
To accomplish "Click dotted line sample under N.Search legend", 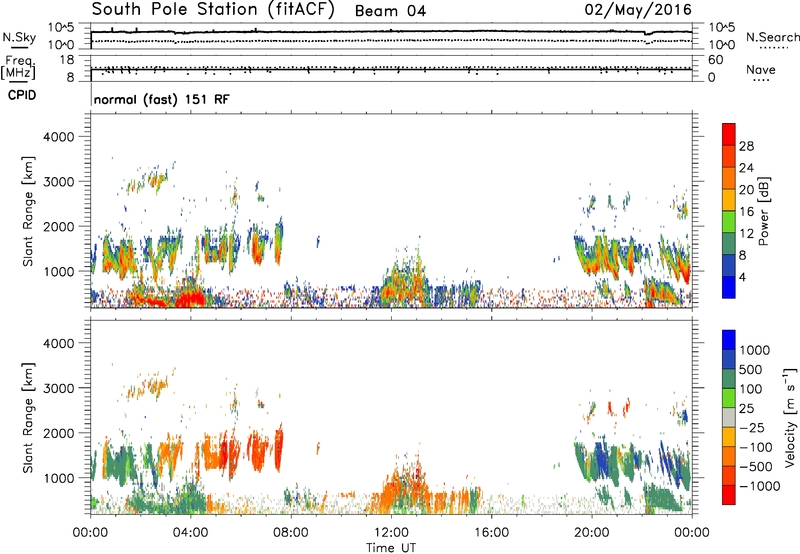I will (x=774, y=48).
